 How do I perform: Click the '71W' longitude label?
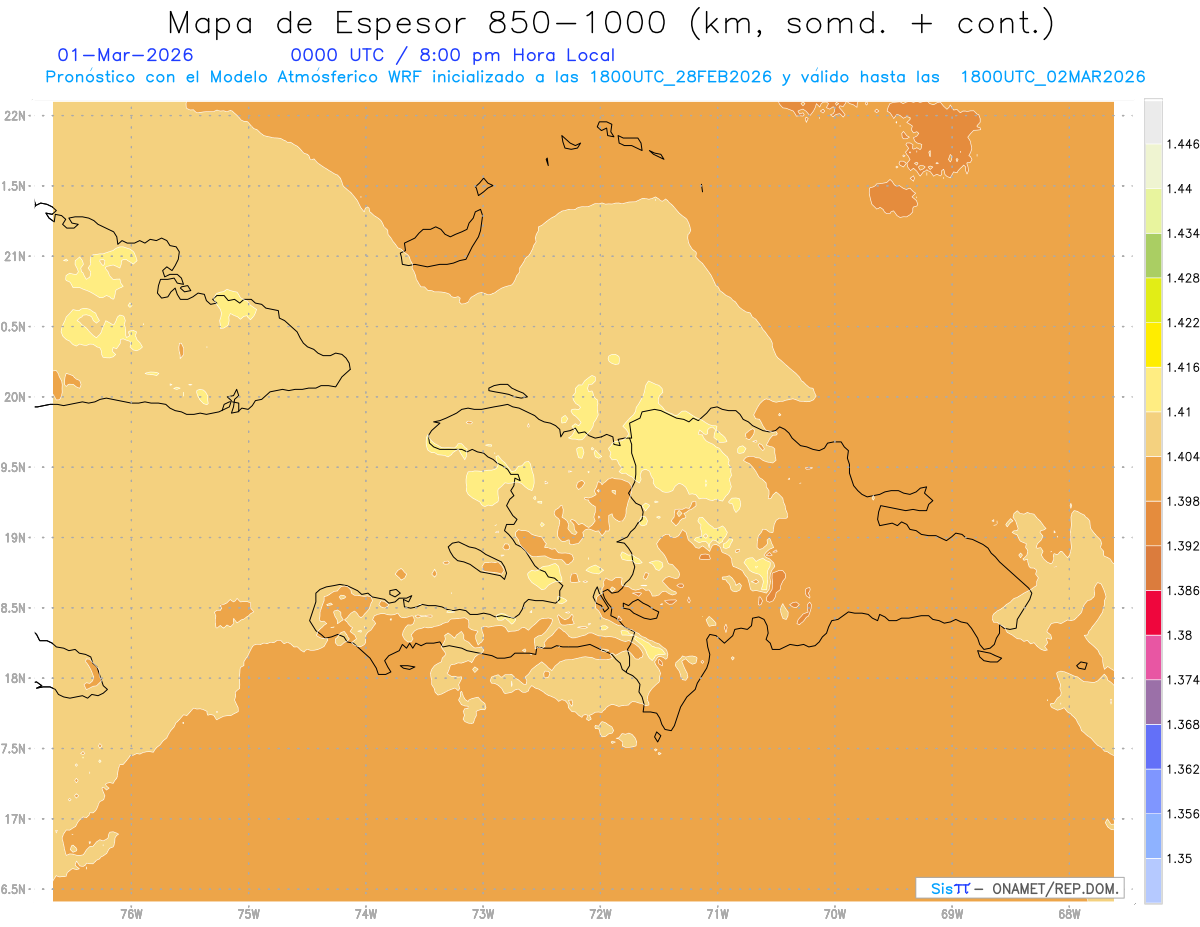click(717, 914)
